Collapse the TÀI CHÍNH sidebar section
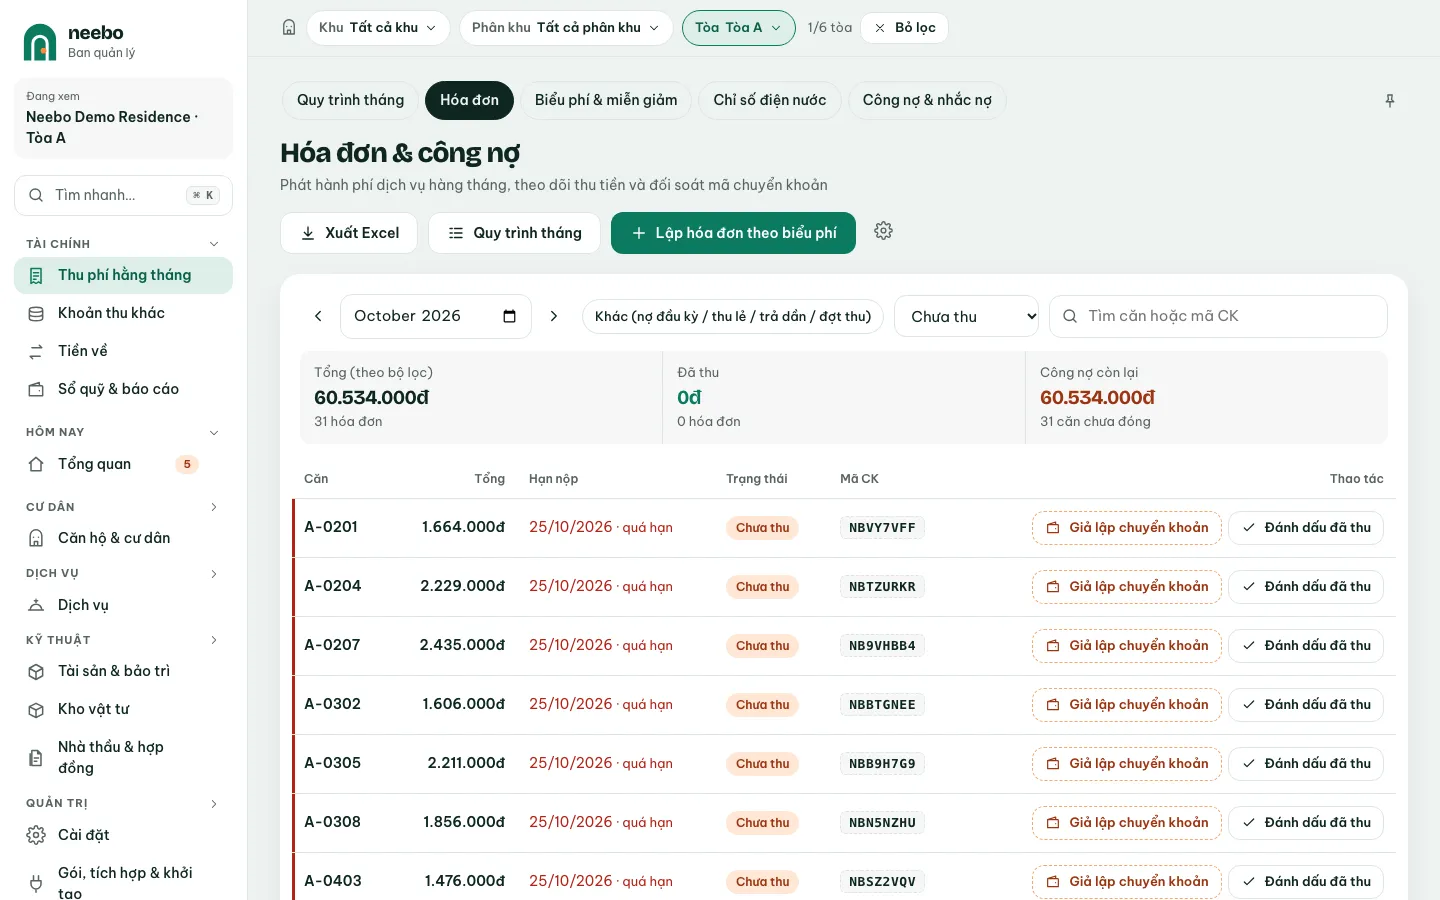The image size is (1440, 900). [214, 244]
